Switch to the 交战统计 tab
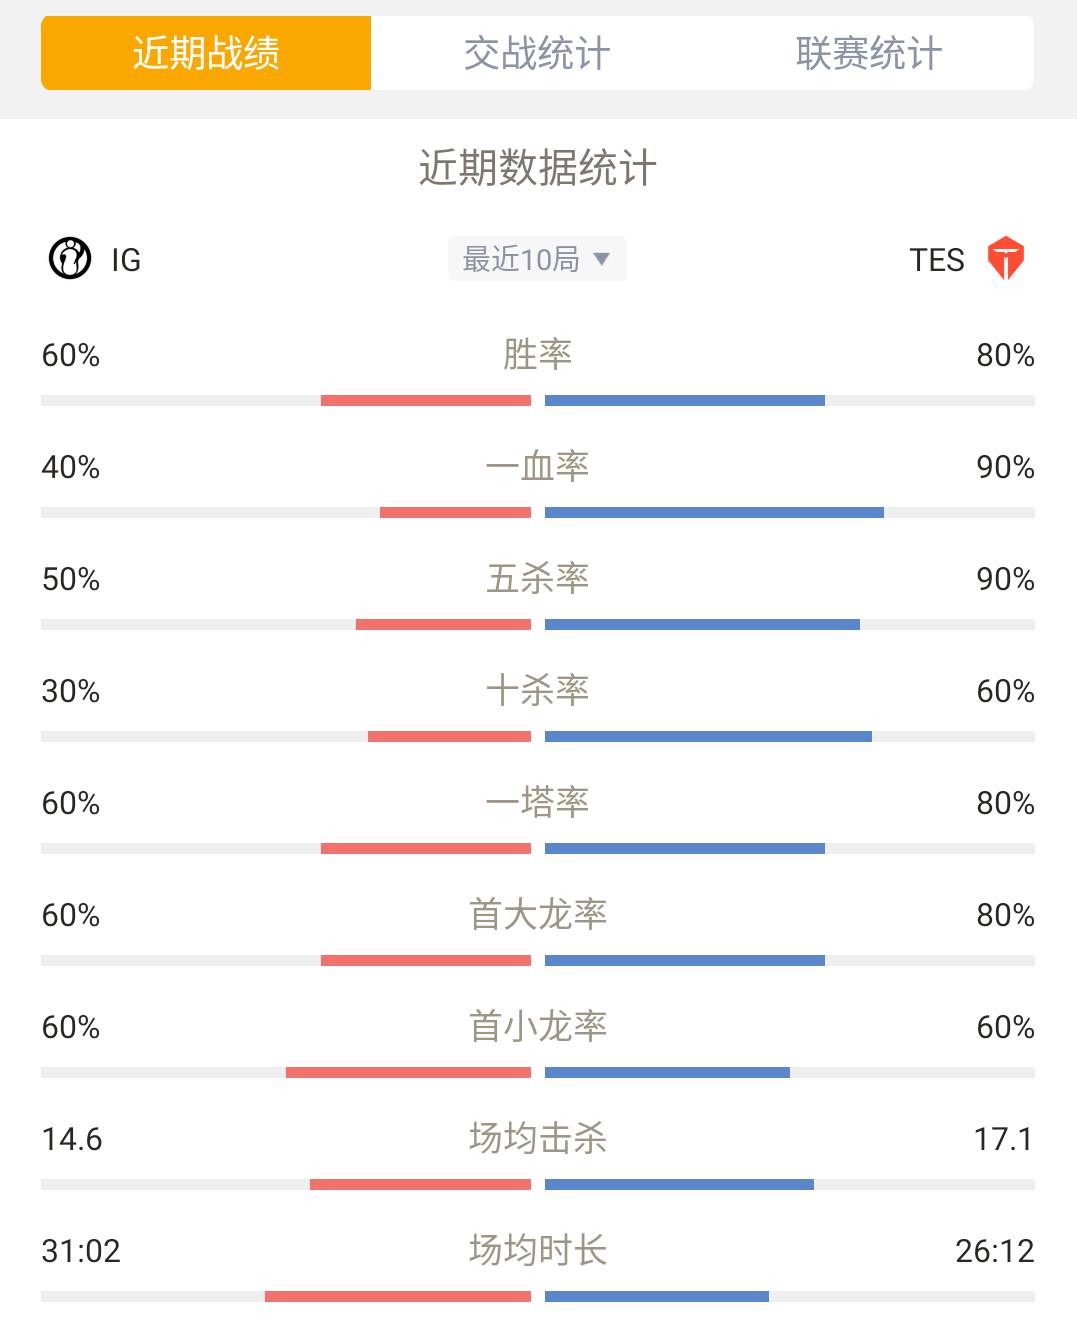 tap(537, 53)
